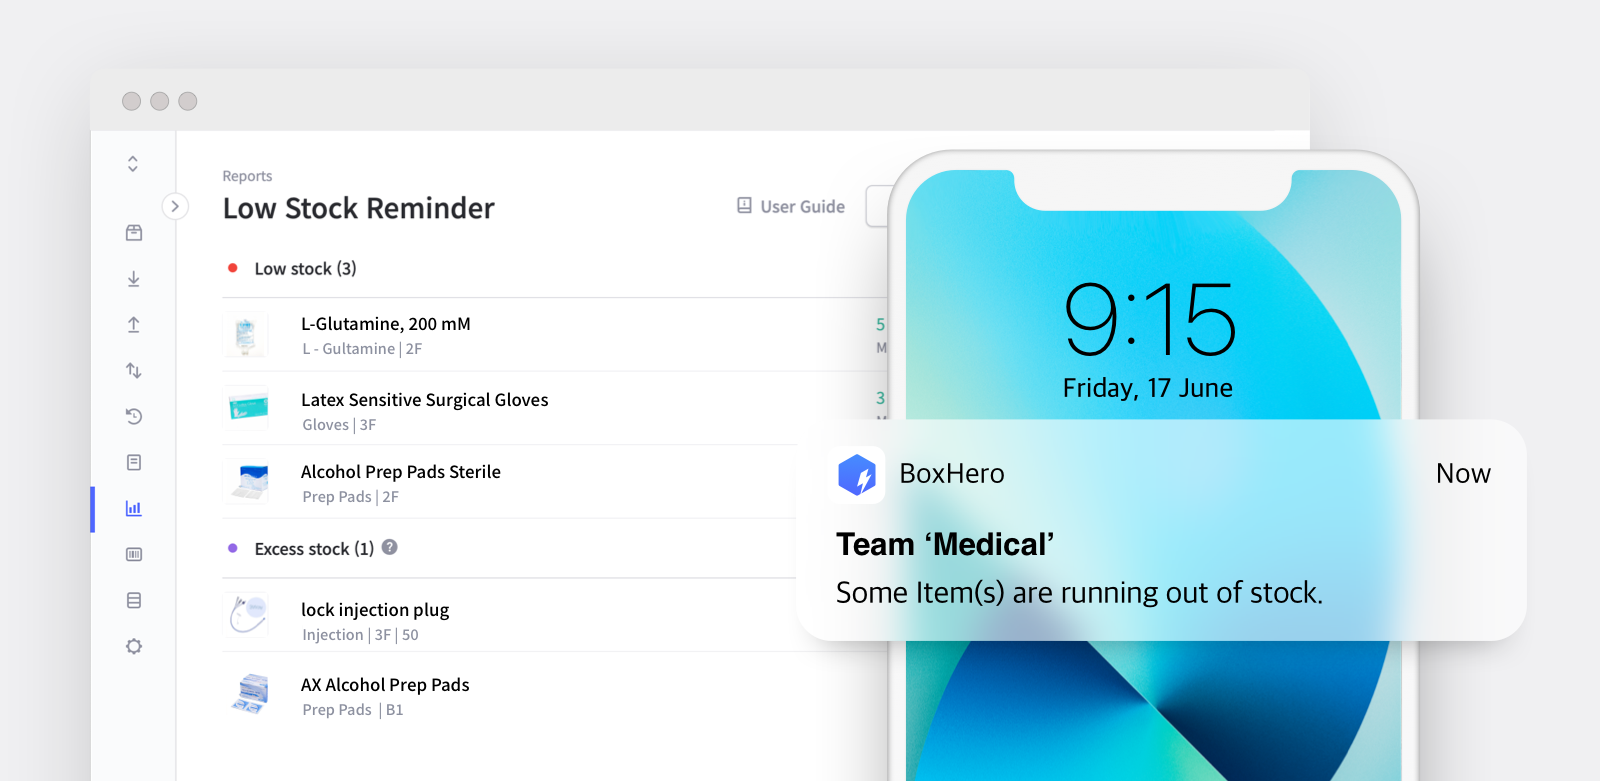Open the item list box icon in sidebar
Image resolution: width=1600 pixels, height=781 pixels.
point(134,233)
